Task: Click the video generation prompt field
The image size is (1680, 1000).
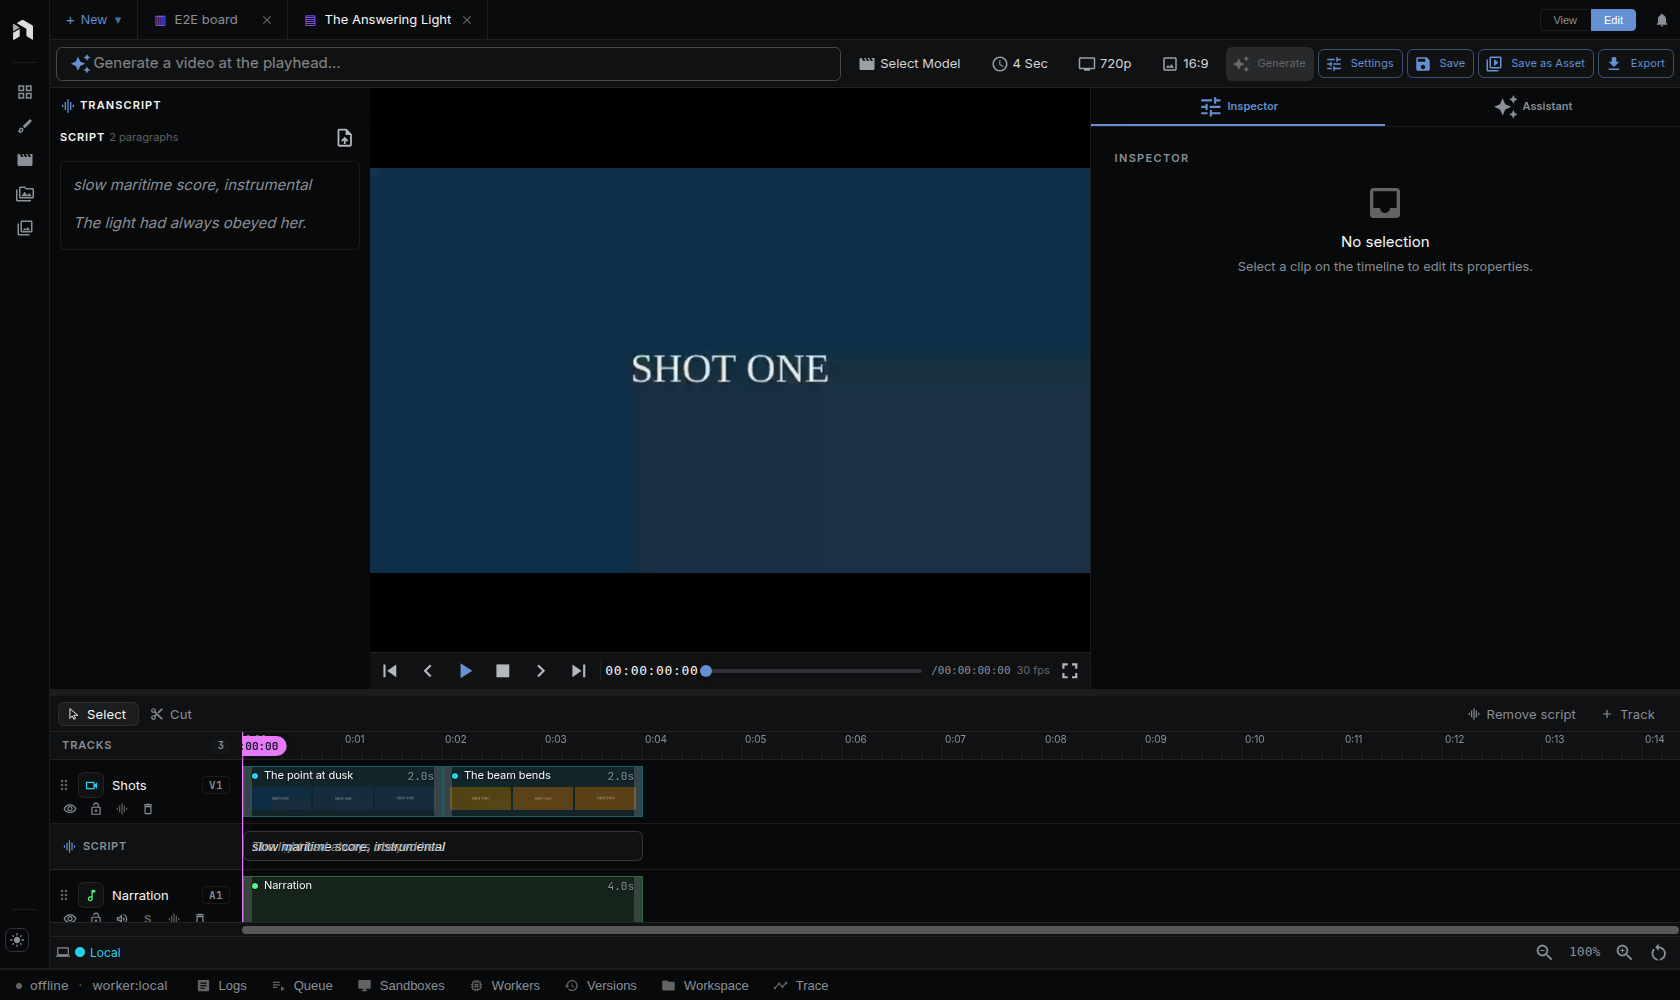Action: (448, 63)
